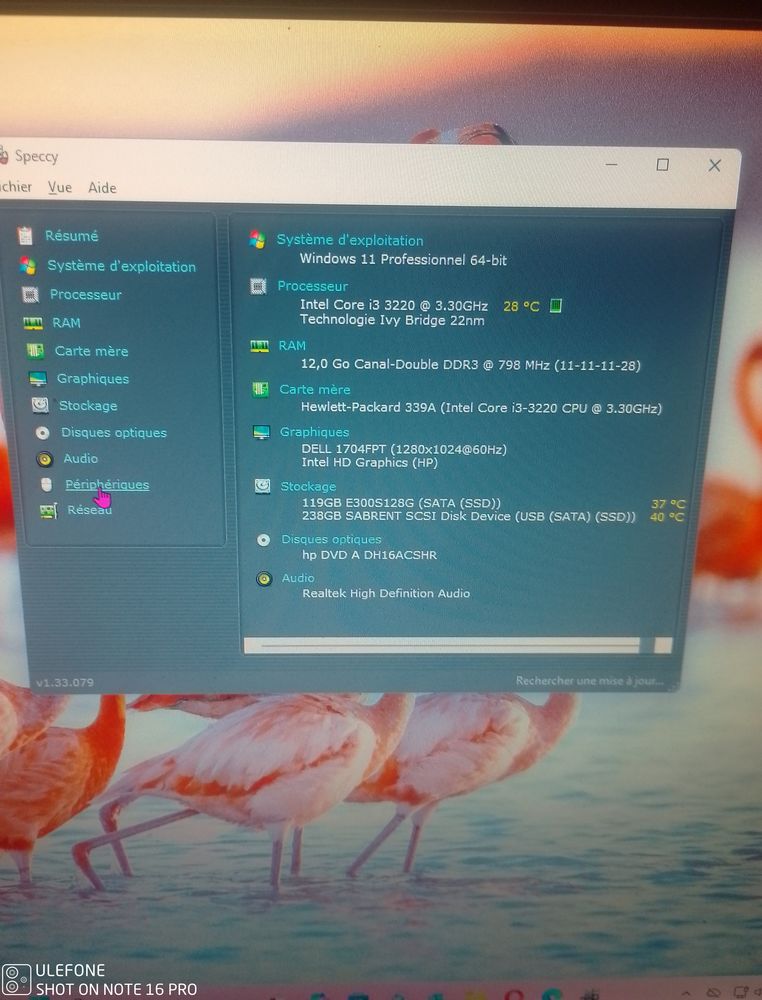Click Rechercher une mise à jour link
762x1000 pixels.
click(589, 681)
